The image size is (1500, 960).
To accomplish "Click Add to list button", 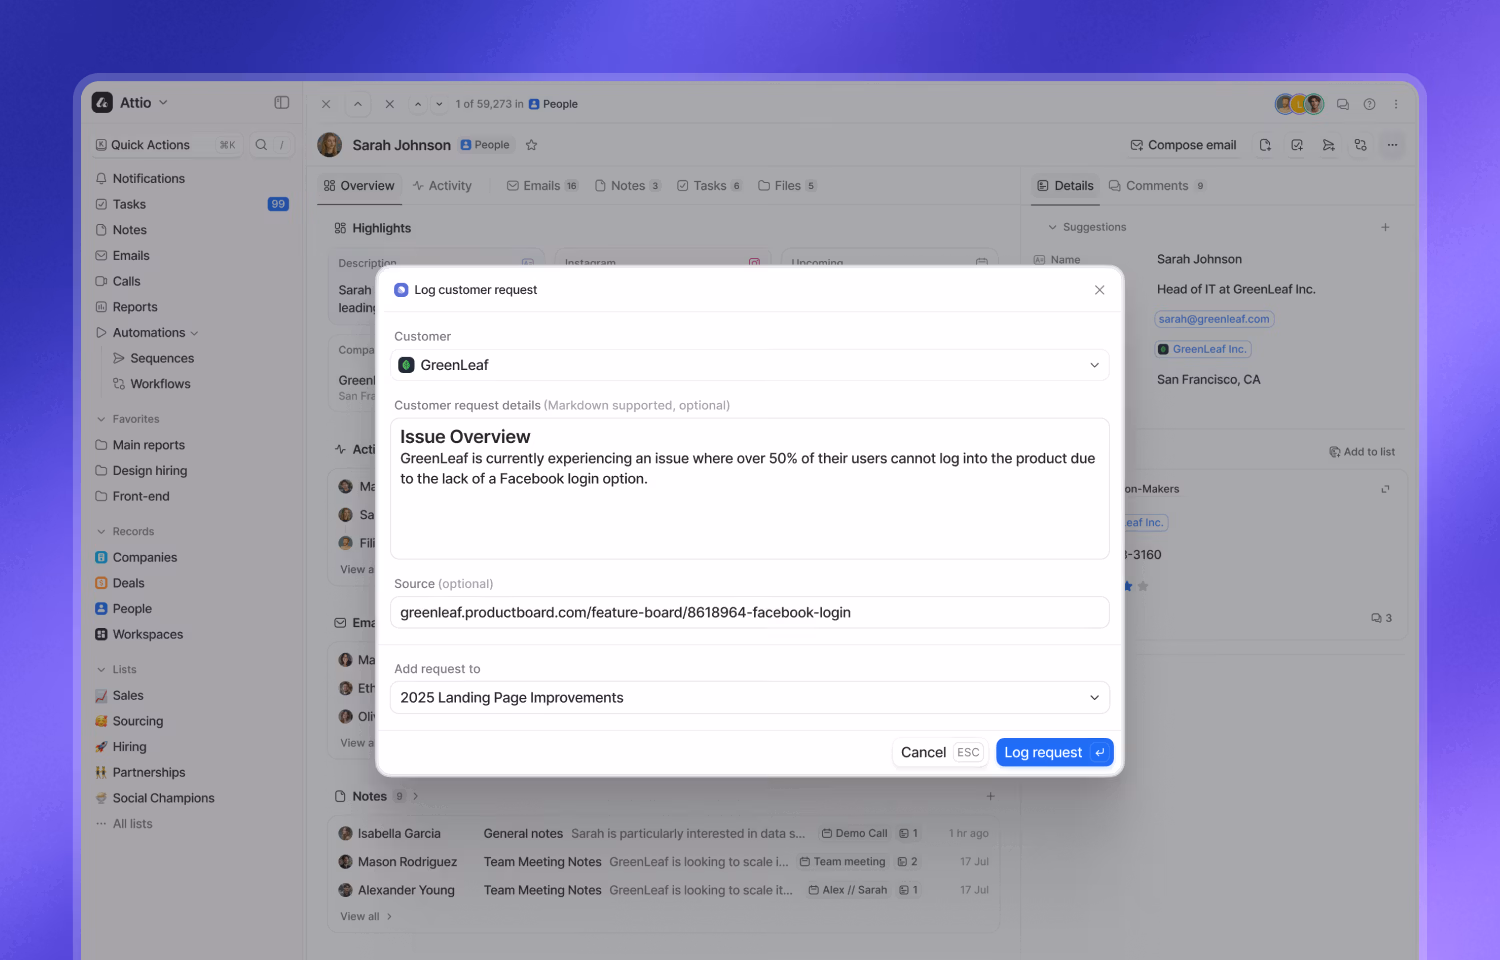I will click(1362, 452).
